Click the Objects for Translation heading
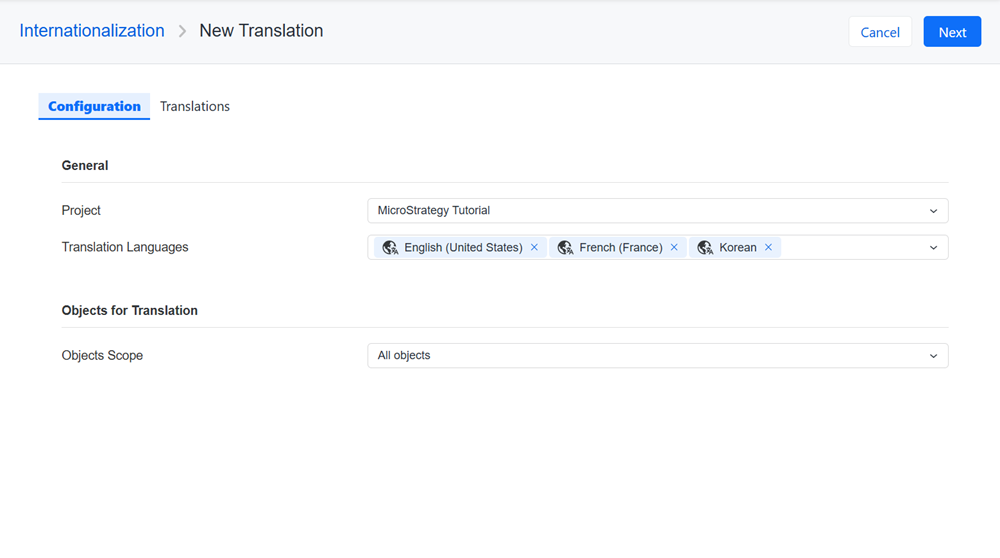1000x558 pixels. (129, 311)
